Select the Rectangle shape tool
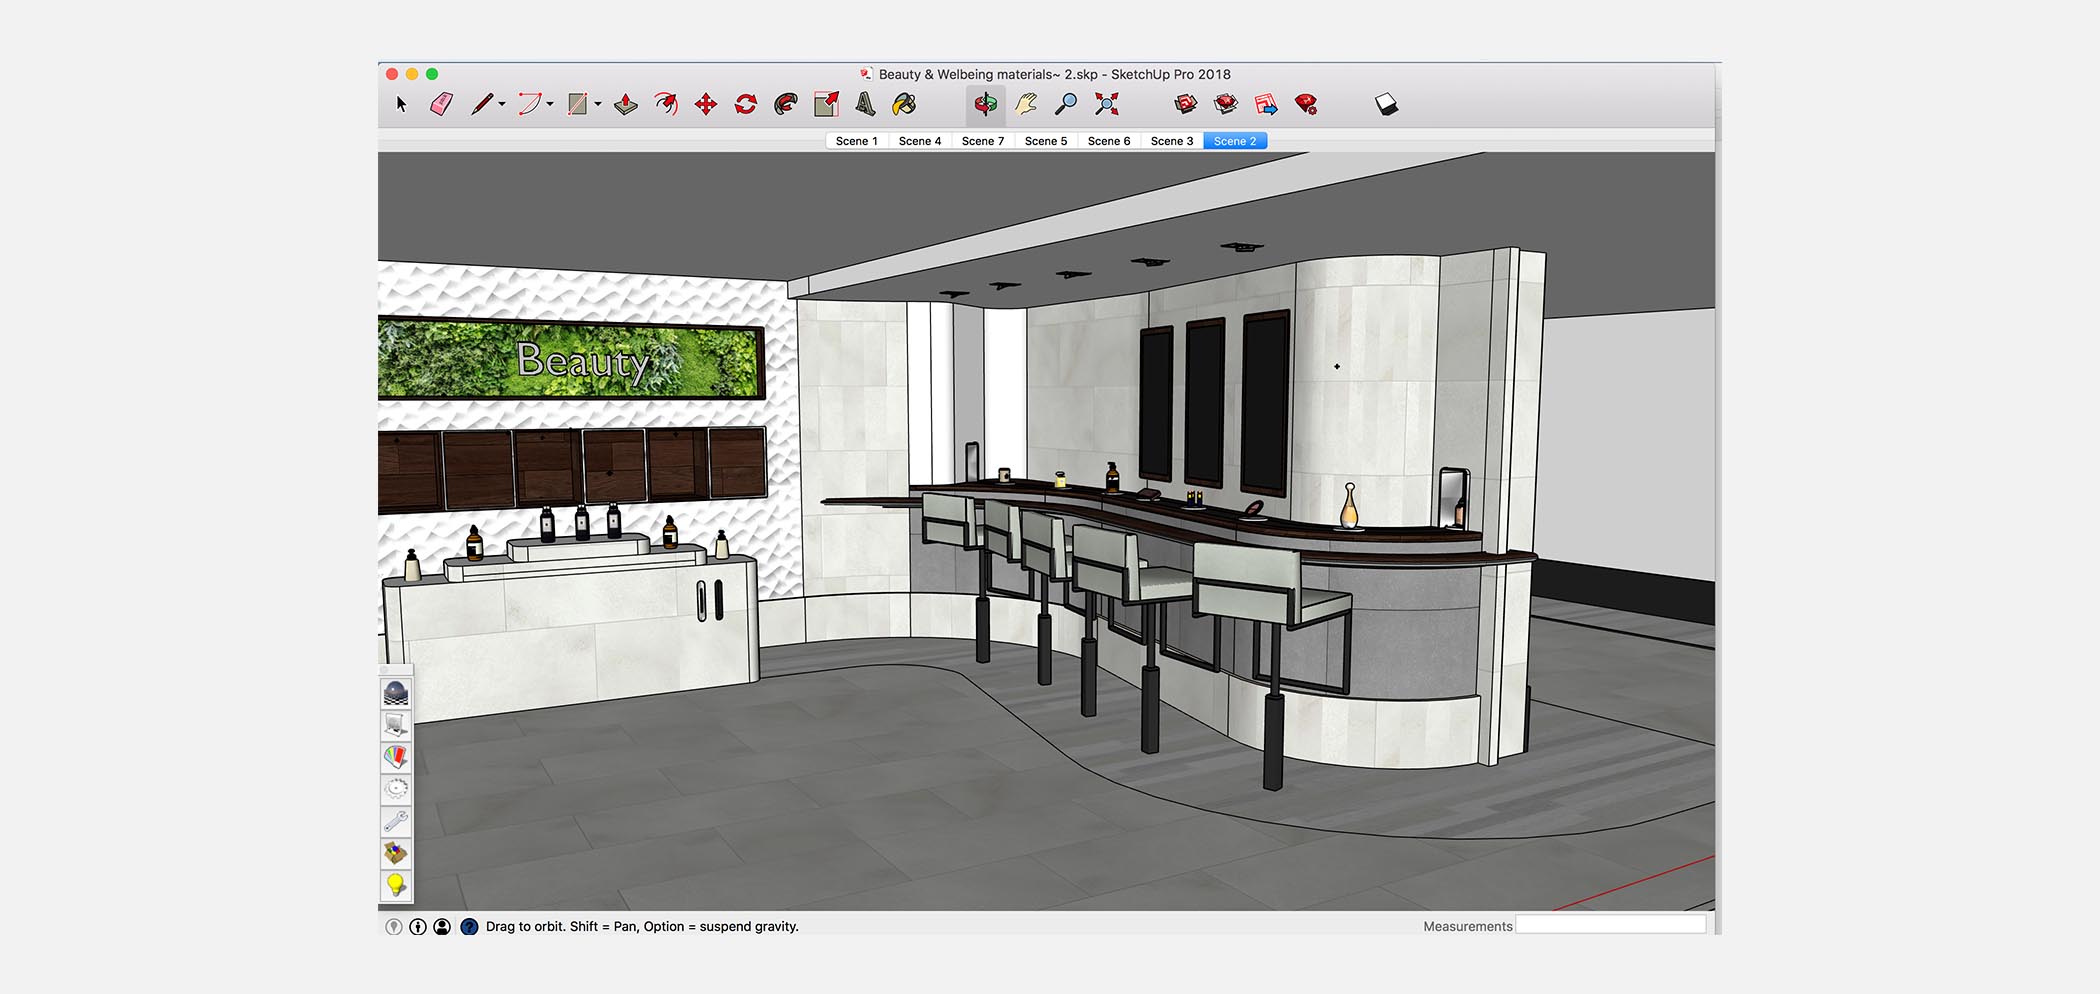2100x994 pixels. pos(577,104)
